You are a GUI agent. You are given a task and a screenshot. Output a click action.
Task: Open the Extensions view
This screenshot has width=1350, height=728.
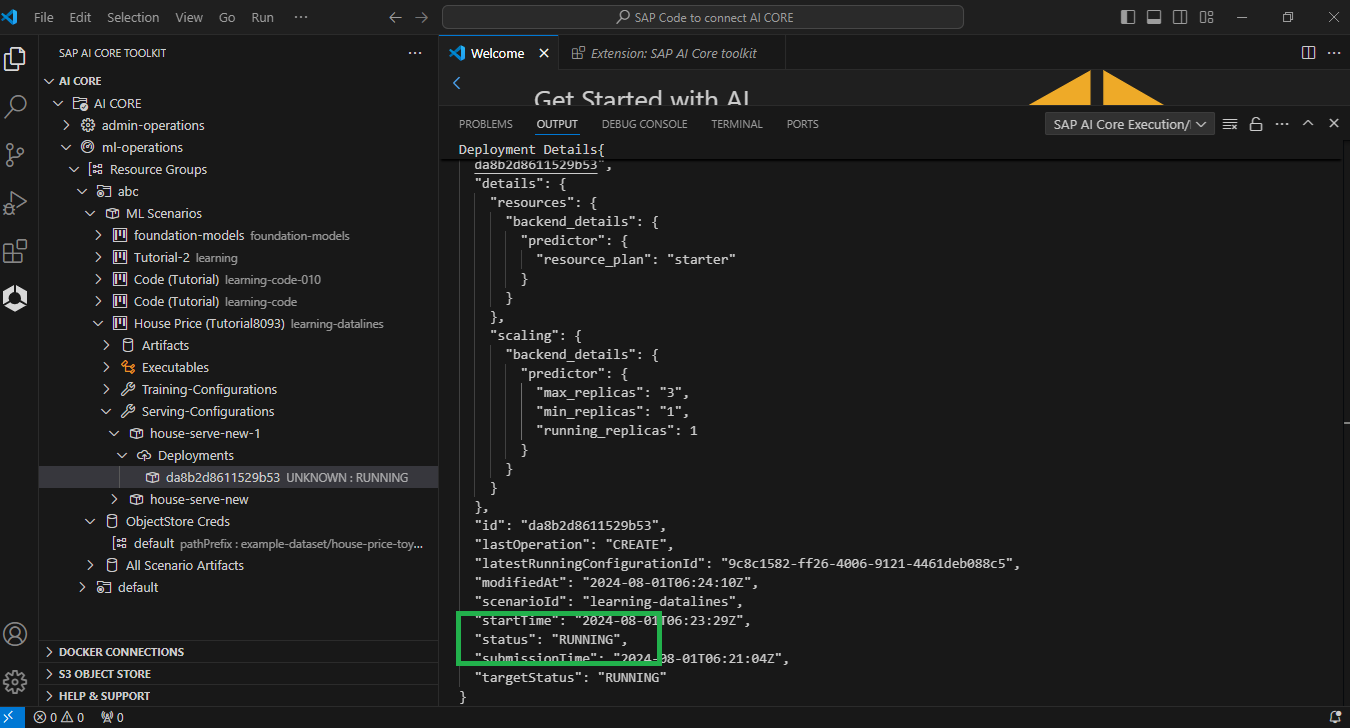click(x=15, y=251)
